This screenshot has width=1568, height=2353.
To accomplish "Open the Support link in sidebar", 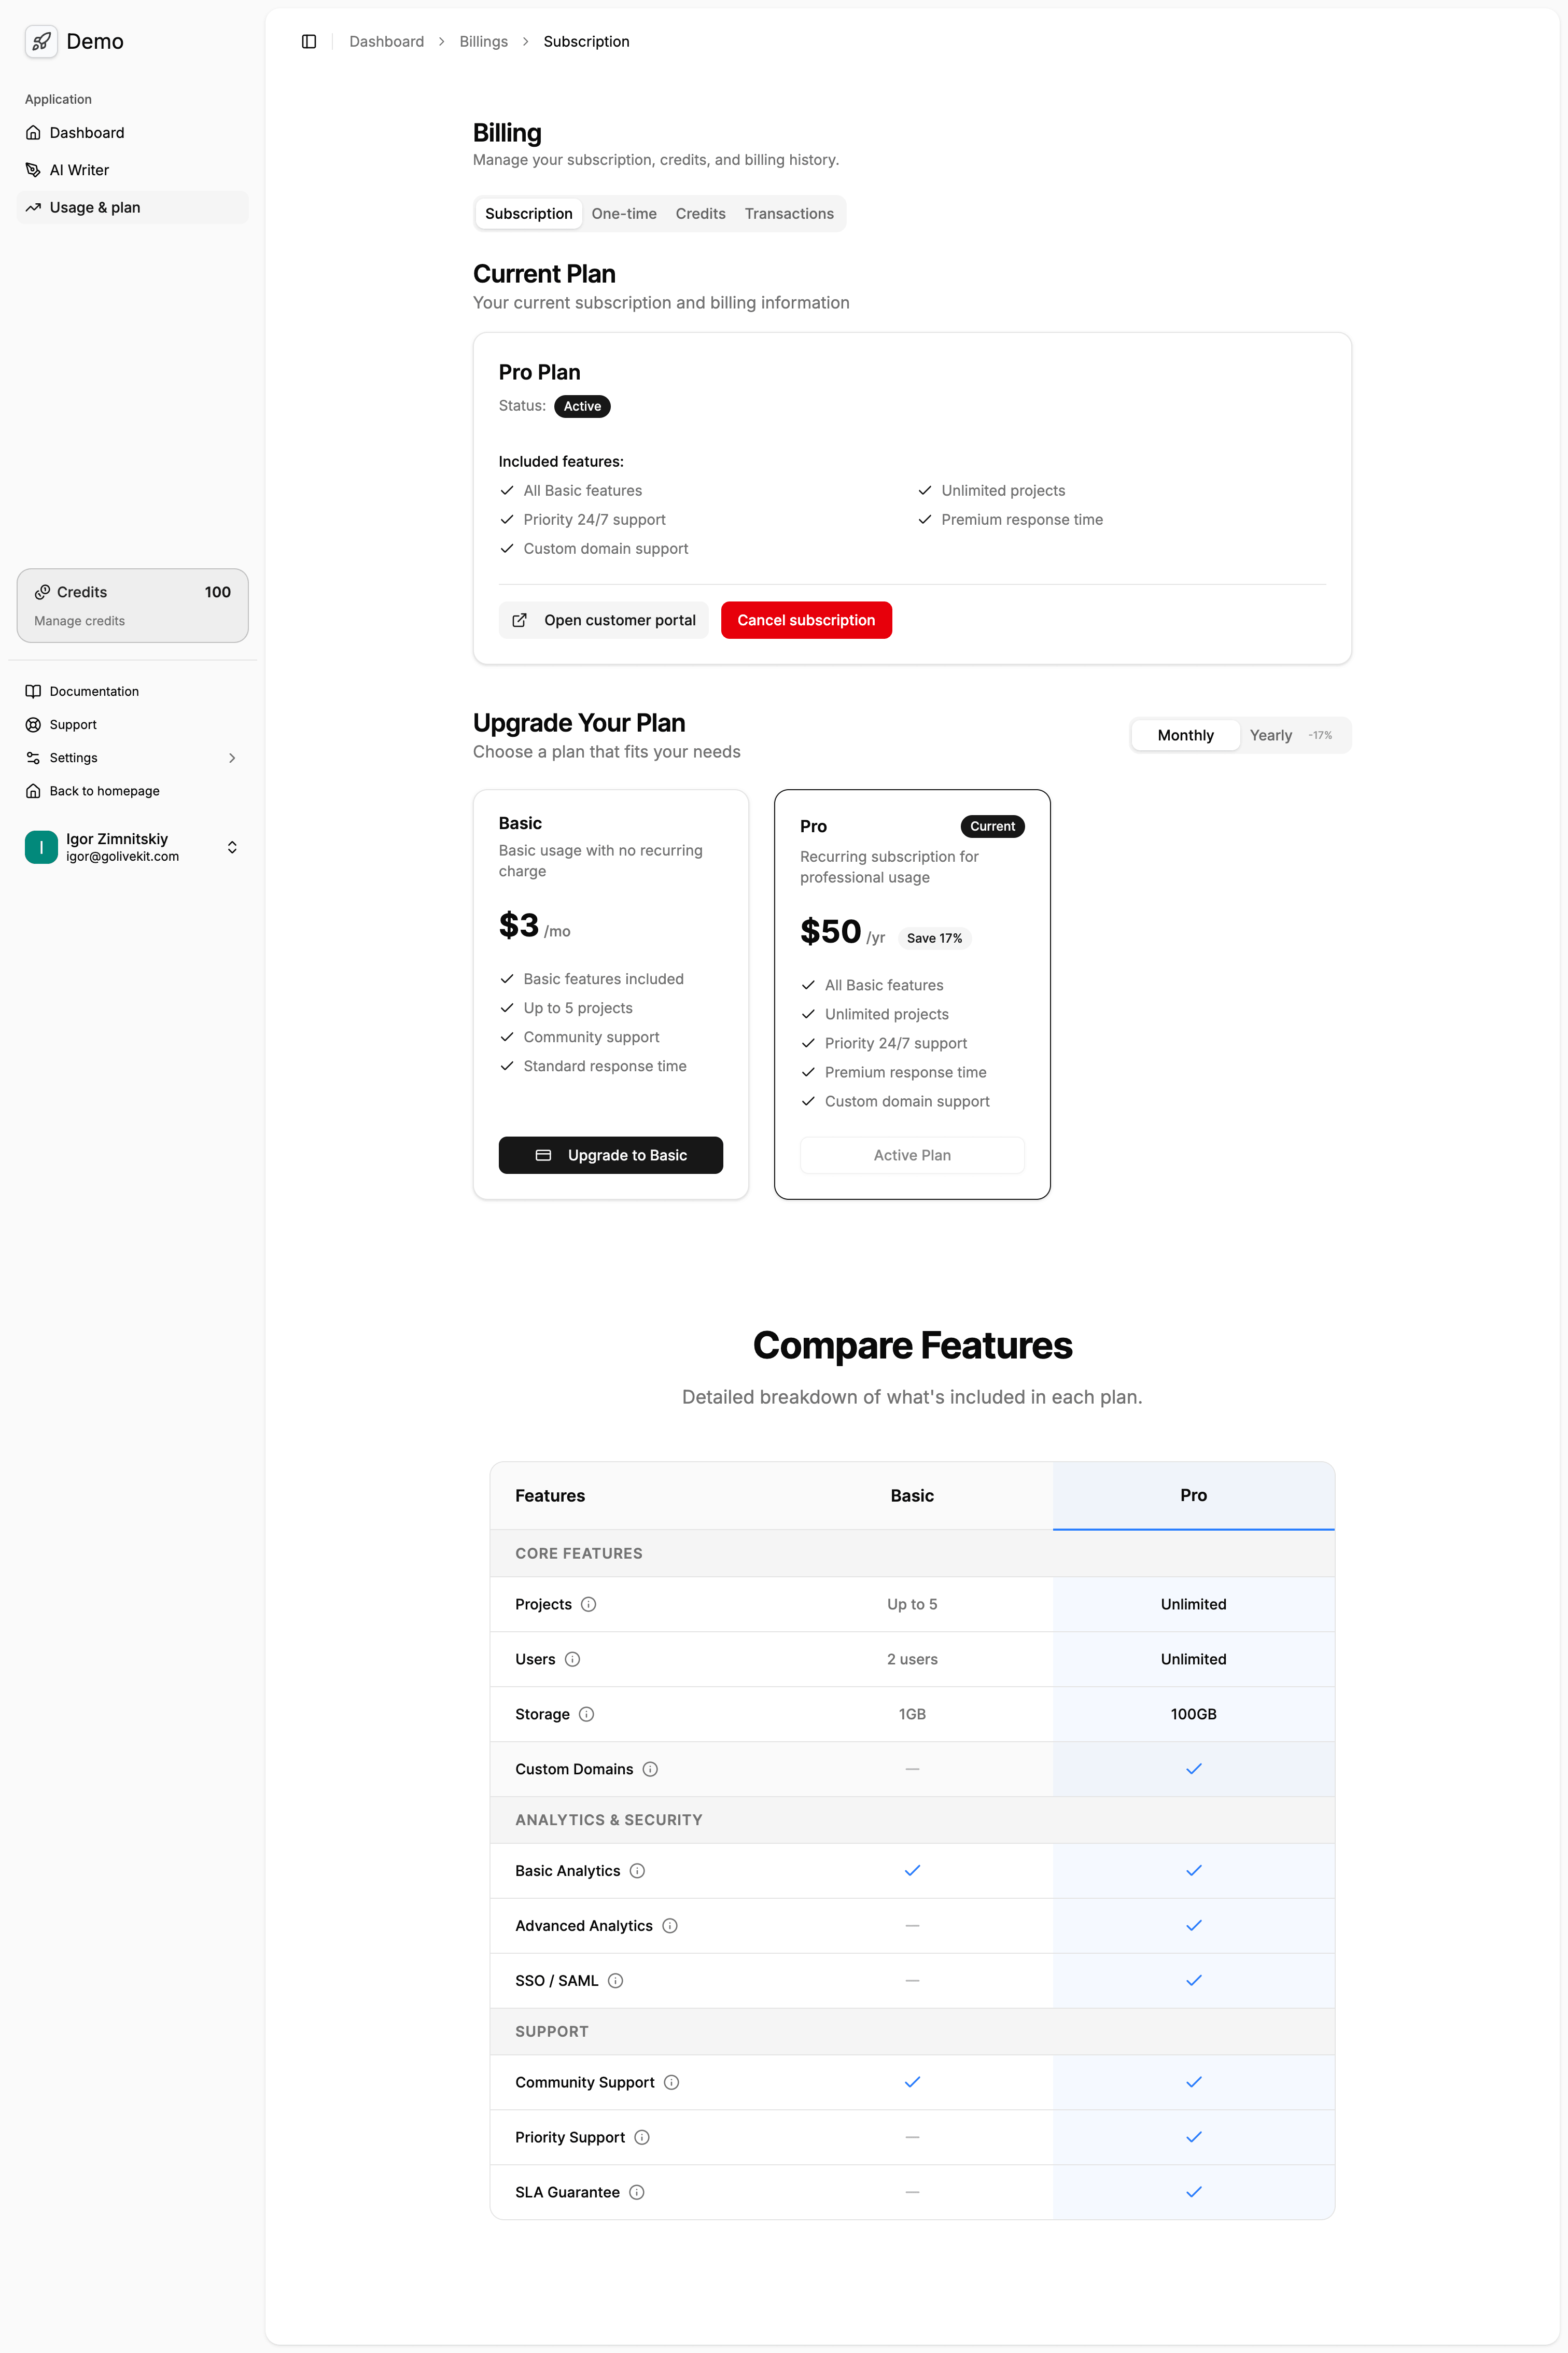I will (132, 725).
